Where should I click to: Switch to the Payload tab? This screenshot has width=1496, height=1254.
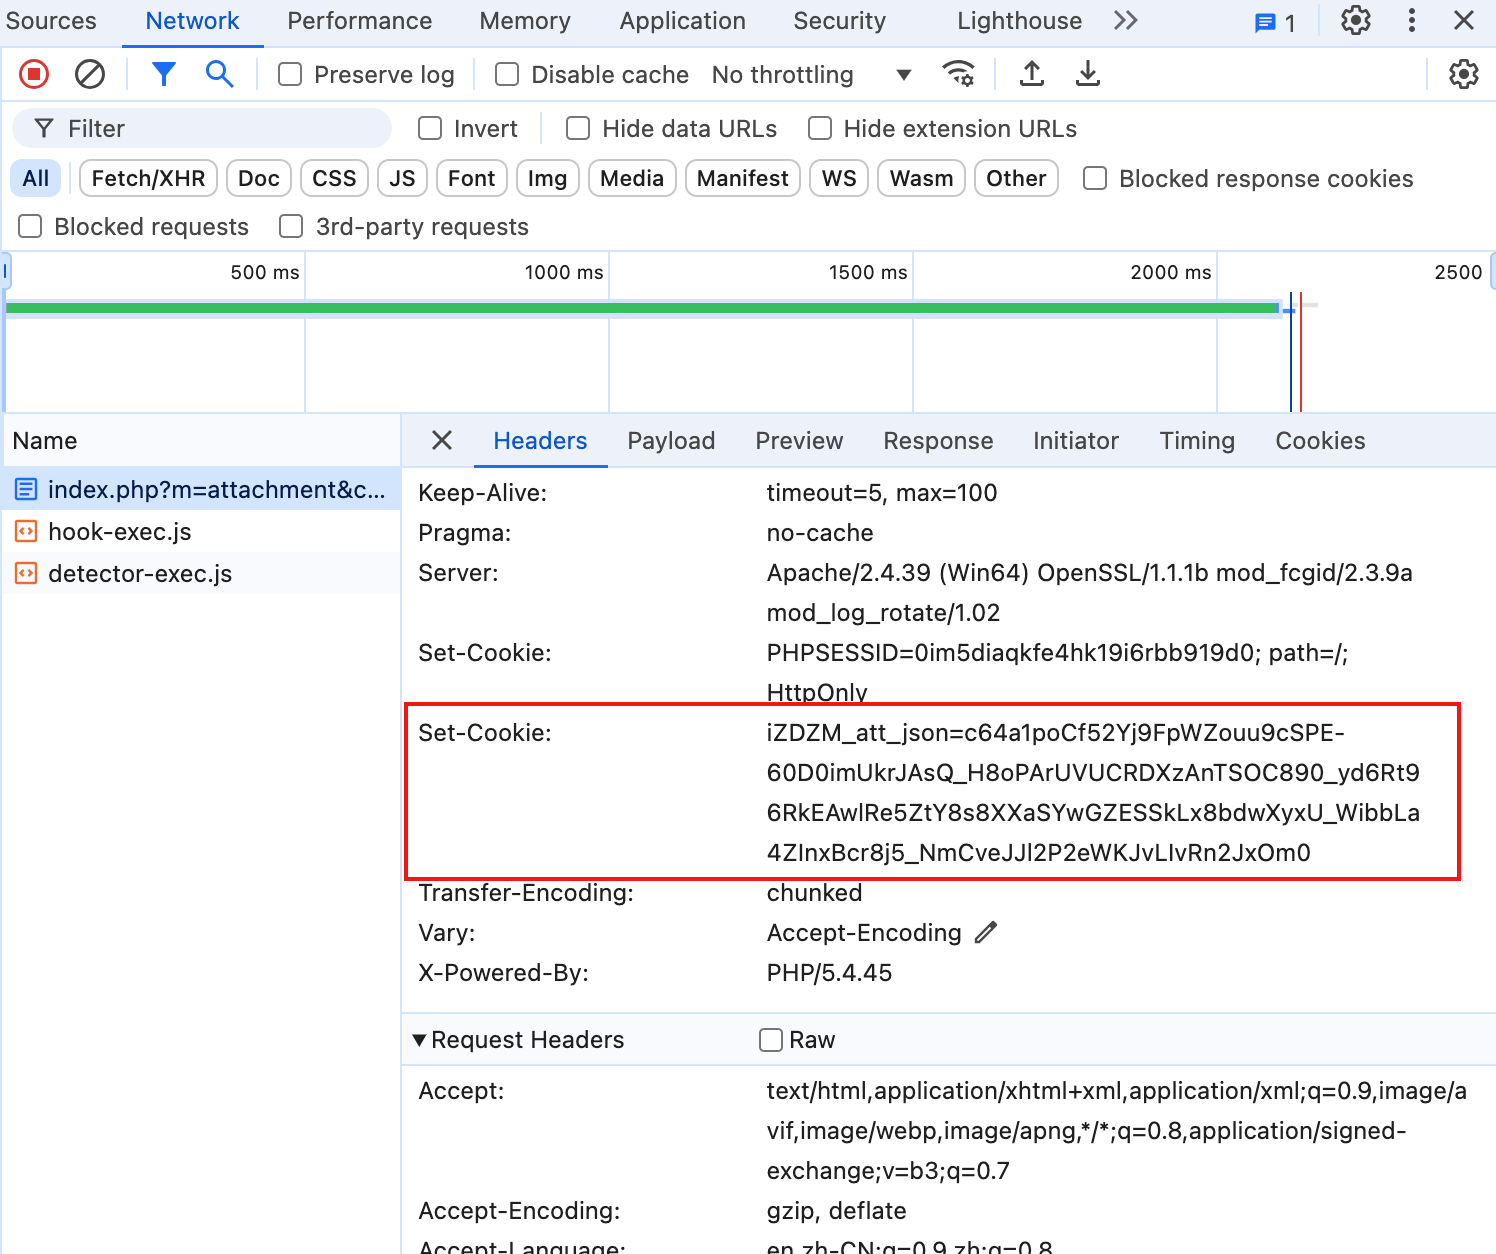coord(671,440)
